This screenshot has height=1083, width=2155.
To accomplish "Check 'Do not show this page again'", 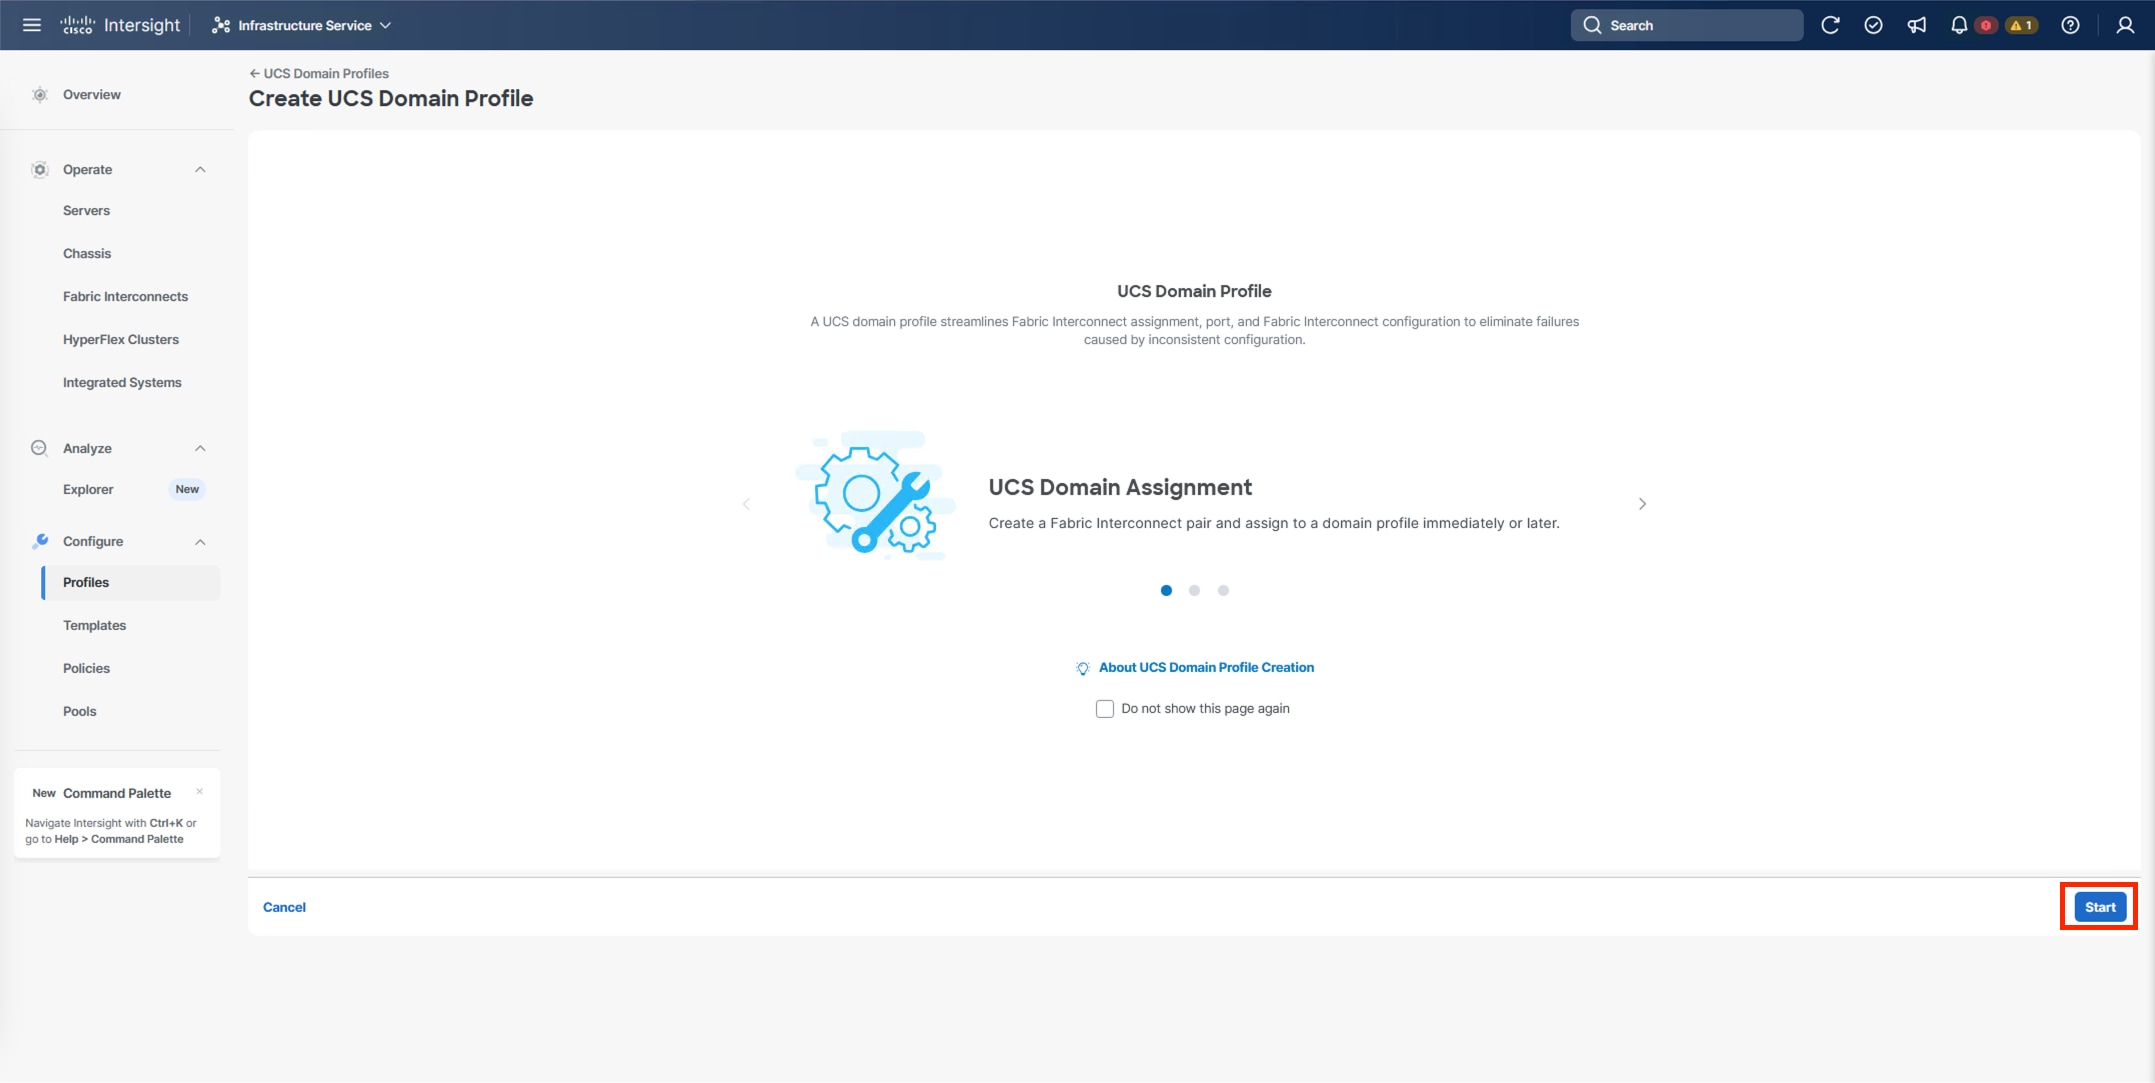I will click(1104, 708).
